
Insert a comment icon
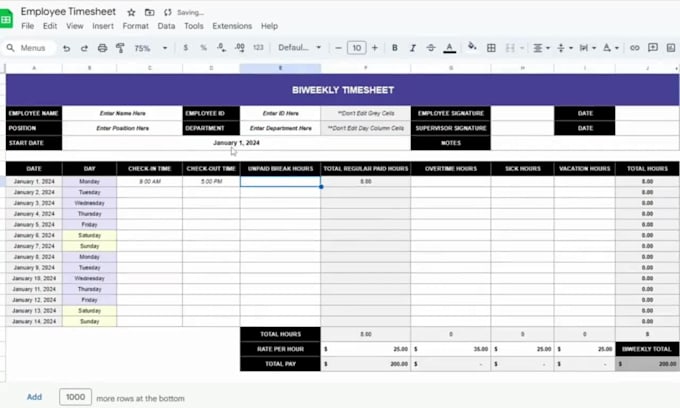point(653,48)
